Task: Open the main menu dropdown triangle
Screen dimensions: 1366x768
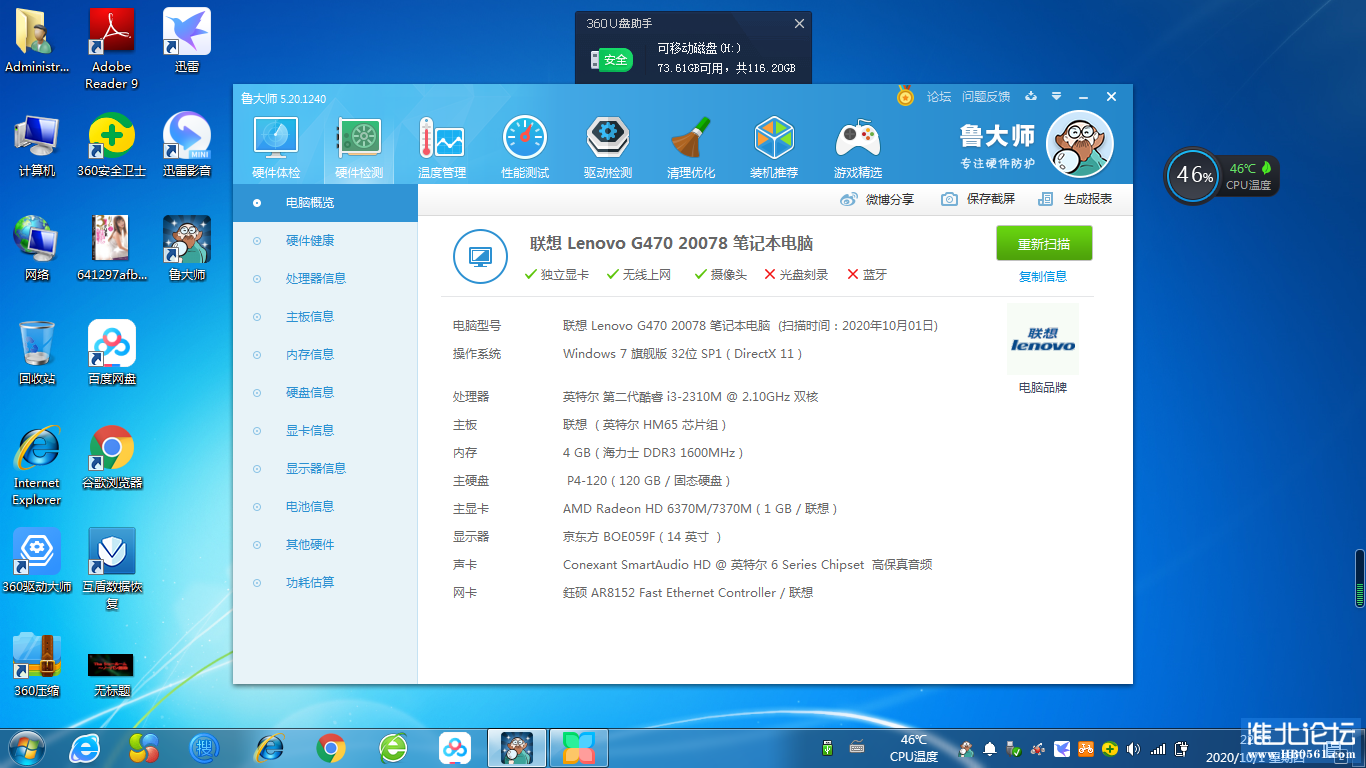Action: 1056,97
